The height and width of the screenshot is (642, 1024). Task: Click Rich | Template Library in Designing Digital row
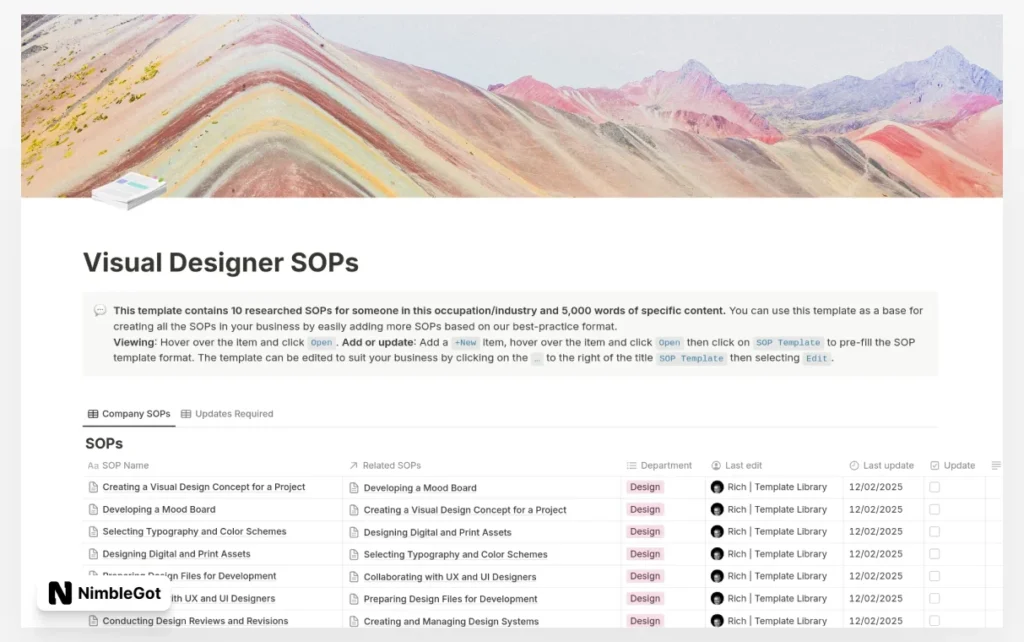777,553
